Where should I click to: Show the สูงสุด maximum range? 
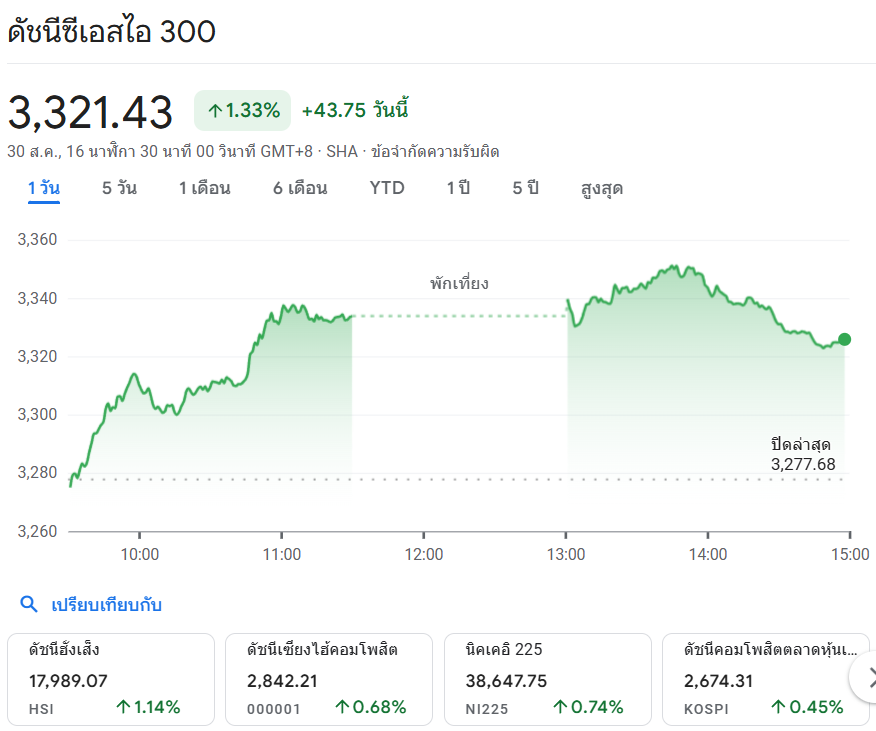pos(602,188)
